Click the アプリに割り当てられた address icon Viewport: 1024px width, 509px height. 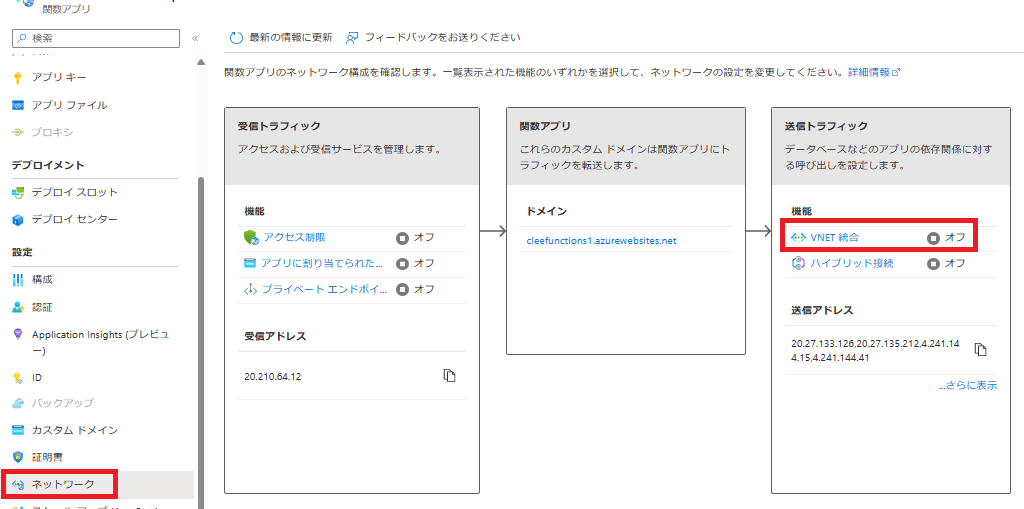(249, 263)
